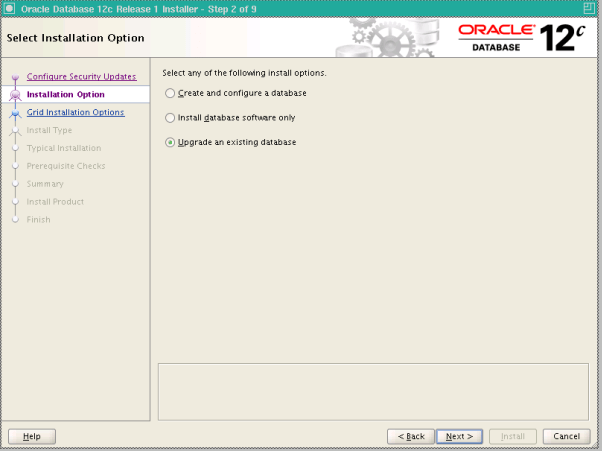Click the 'Select any of the following install options.' text

point(244,73)
